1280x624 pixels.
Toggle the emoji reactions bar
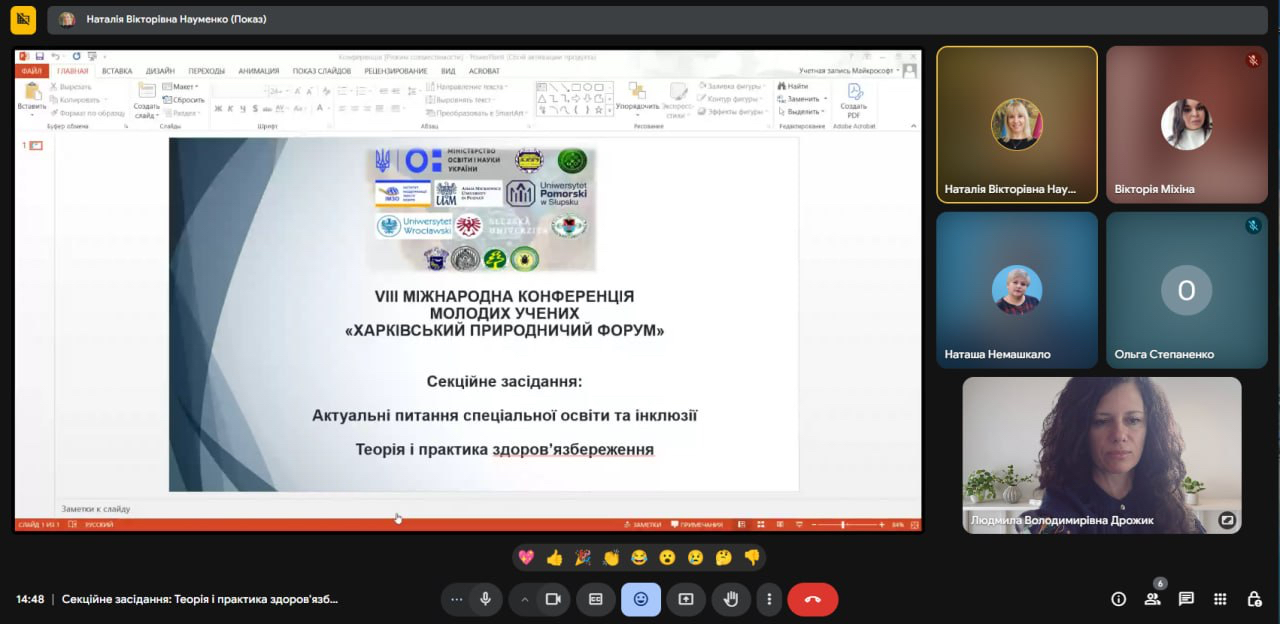coord(641,599)
